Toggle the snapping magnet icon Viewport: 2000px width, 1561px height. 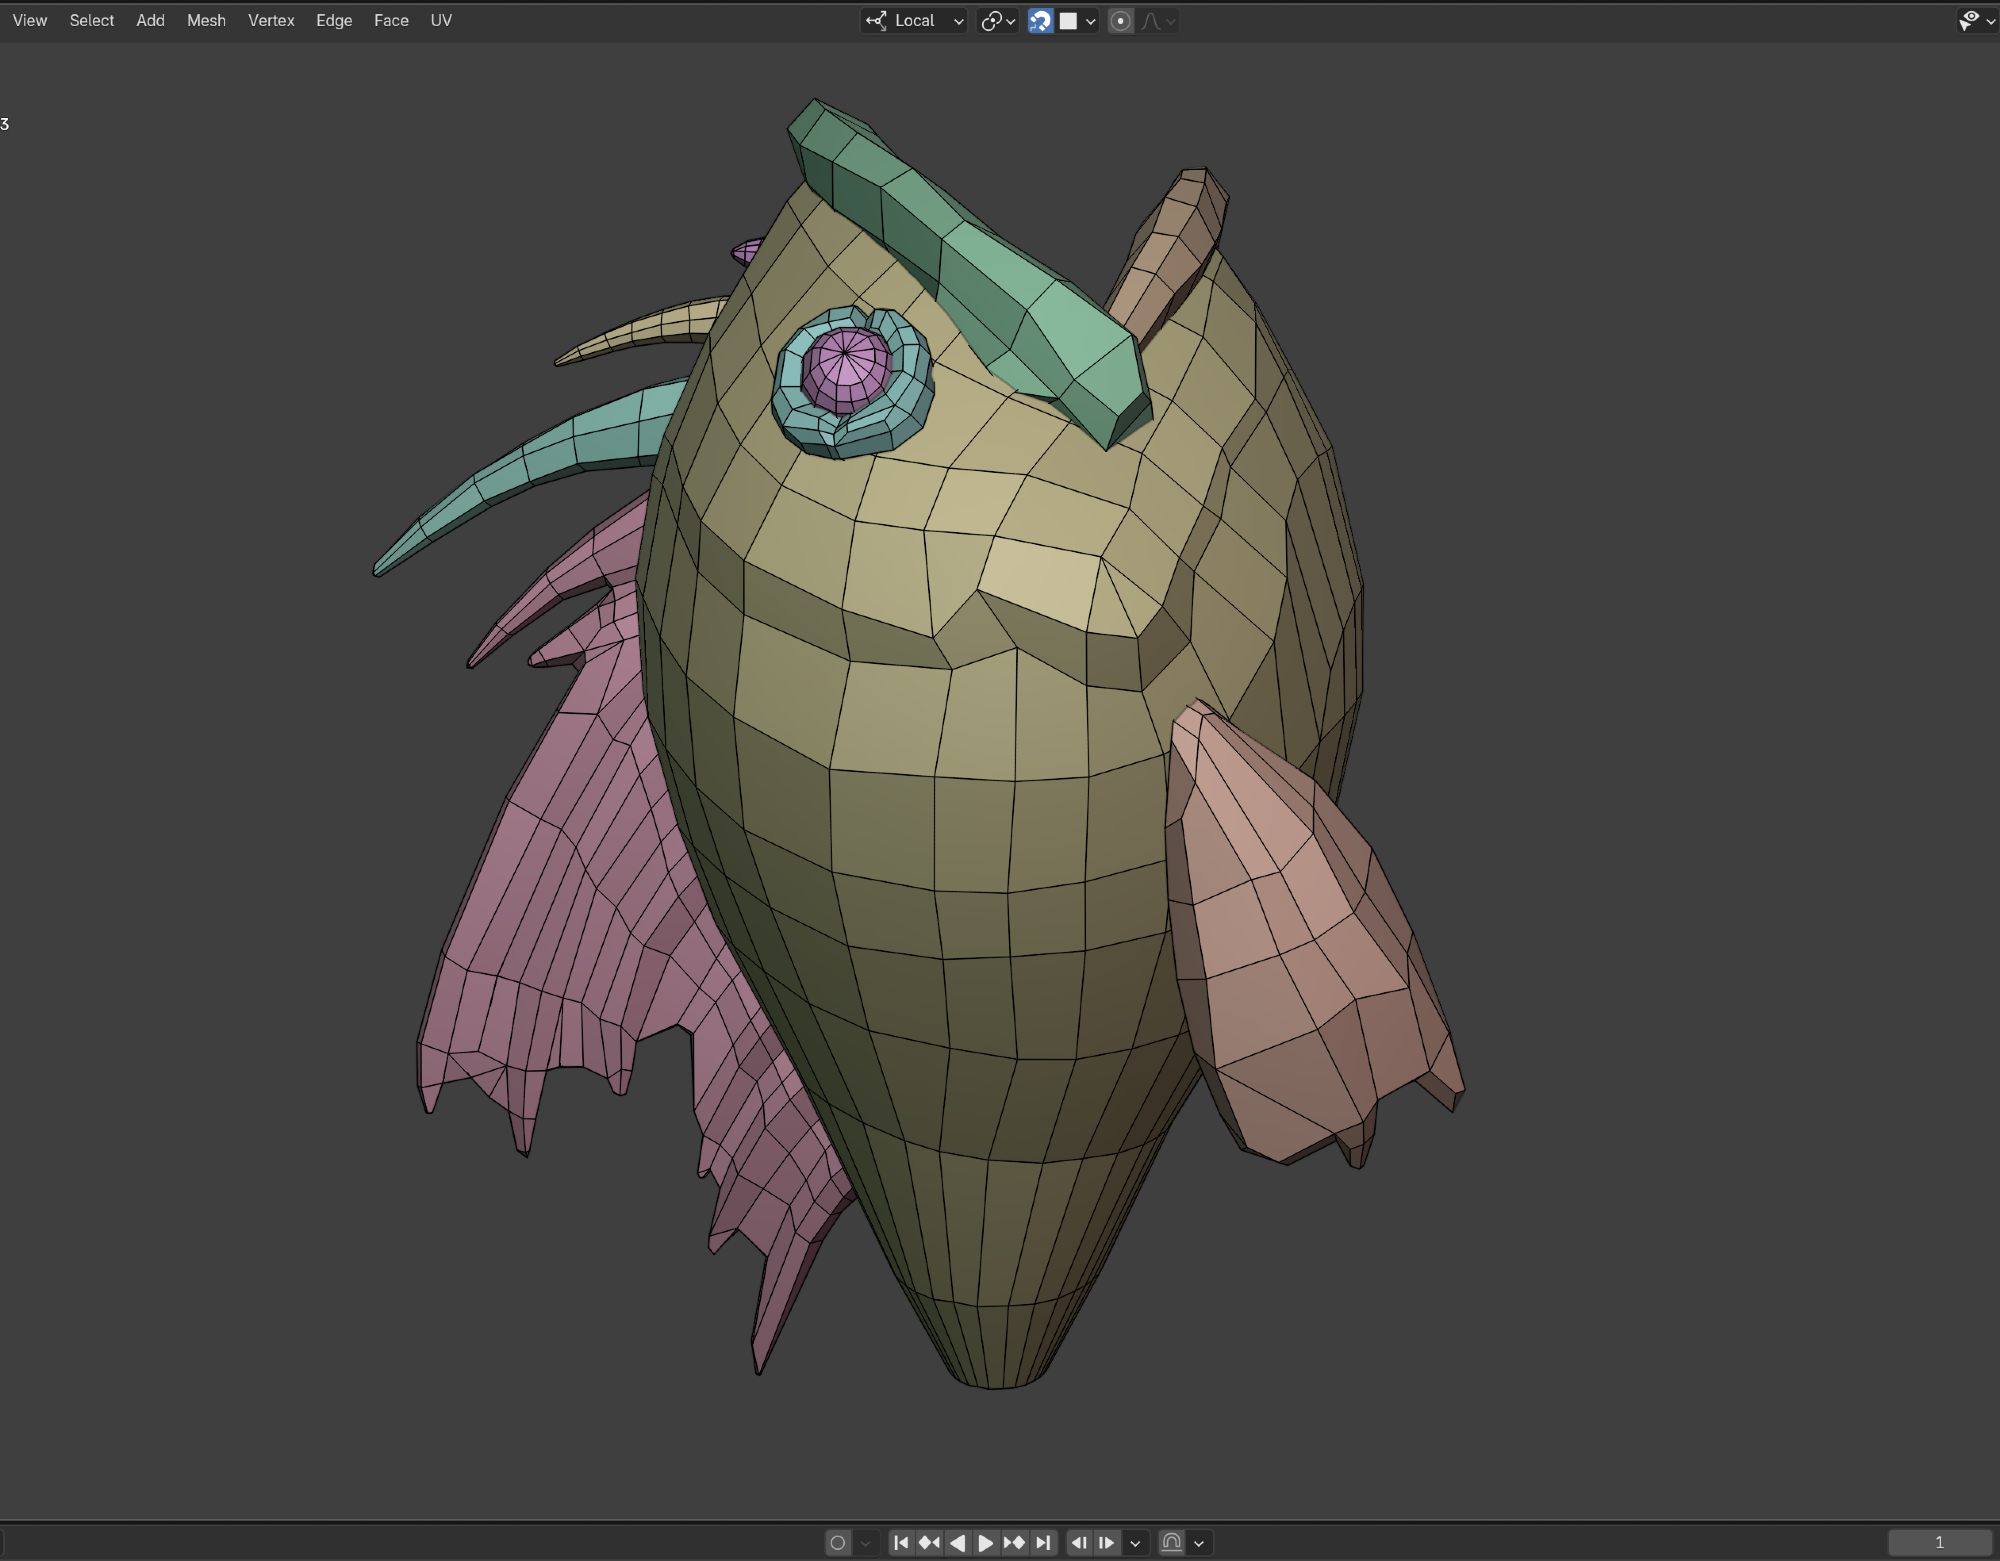click(1040, 21)
